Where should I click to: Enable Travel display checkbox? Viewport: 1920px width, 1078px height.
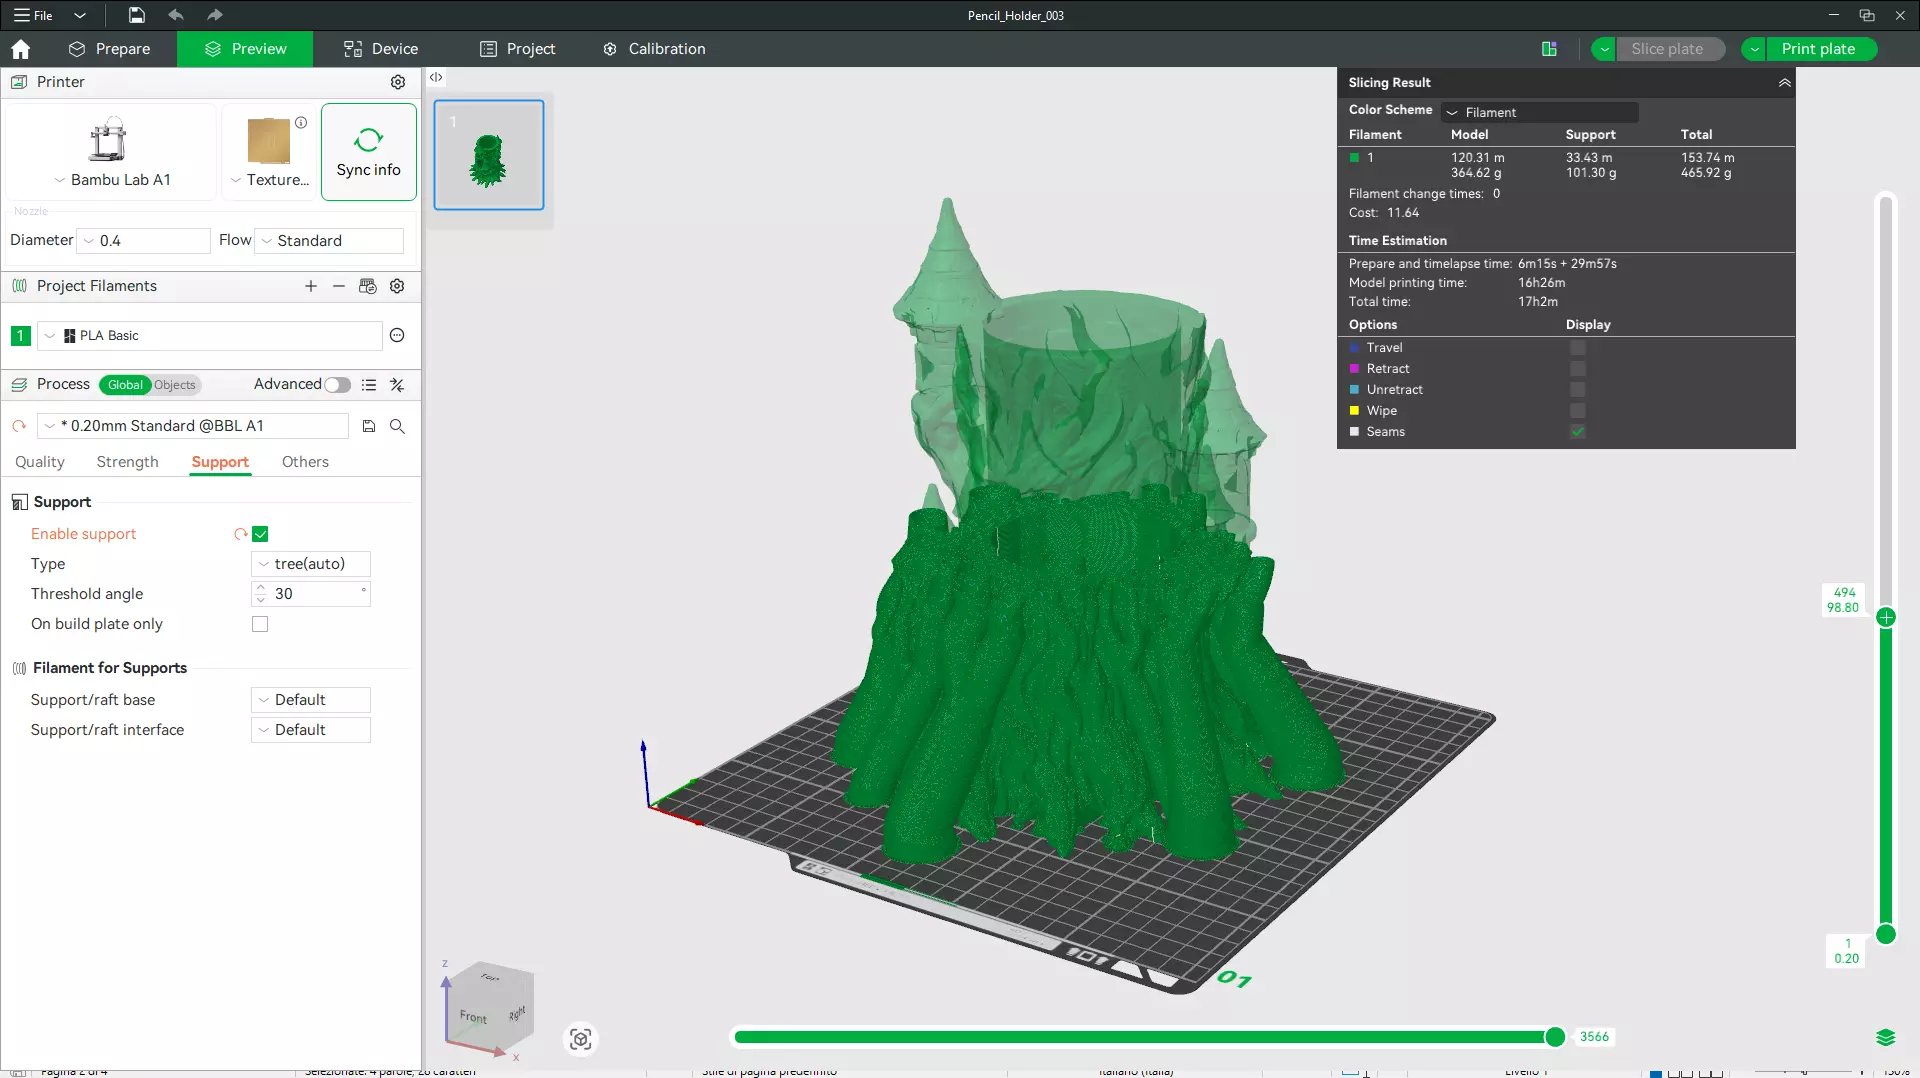[1578, 348]
